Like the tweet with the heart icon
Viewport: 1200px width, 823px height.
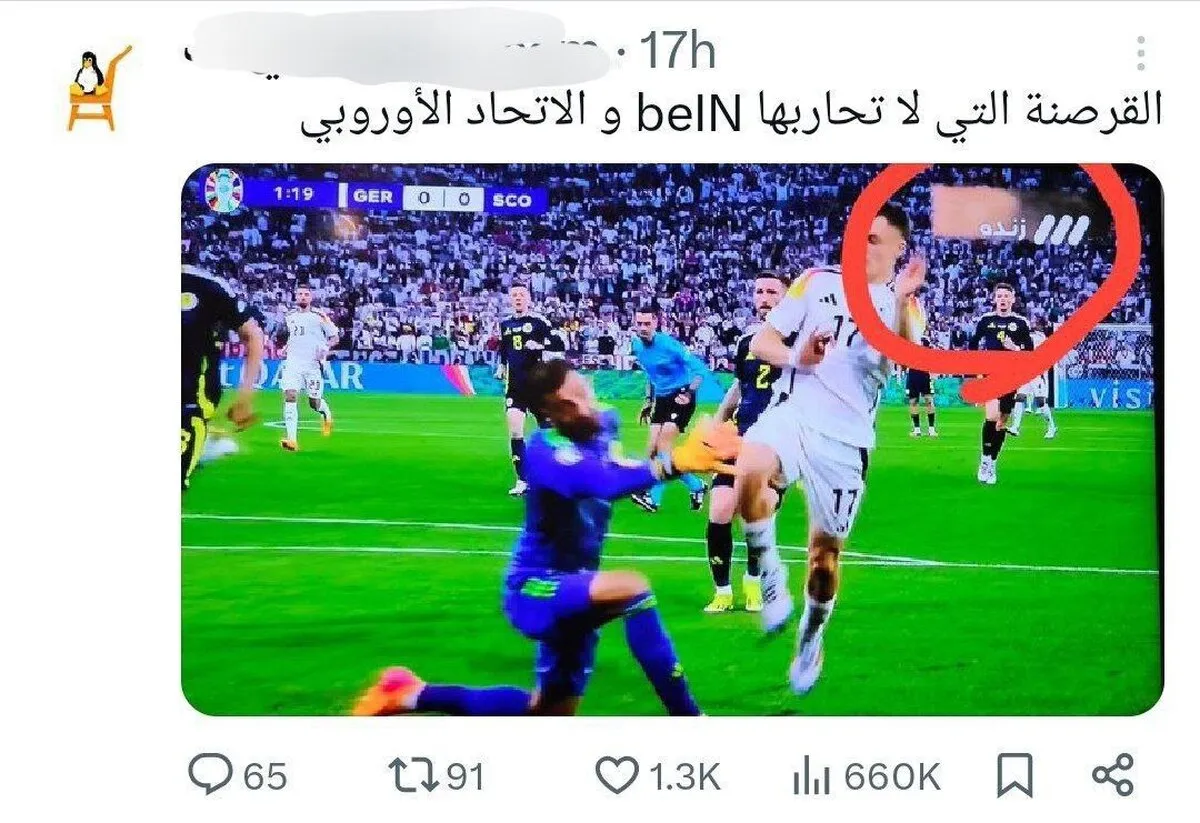click(x=616, y=775)
